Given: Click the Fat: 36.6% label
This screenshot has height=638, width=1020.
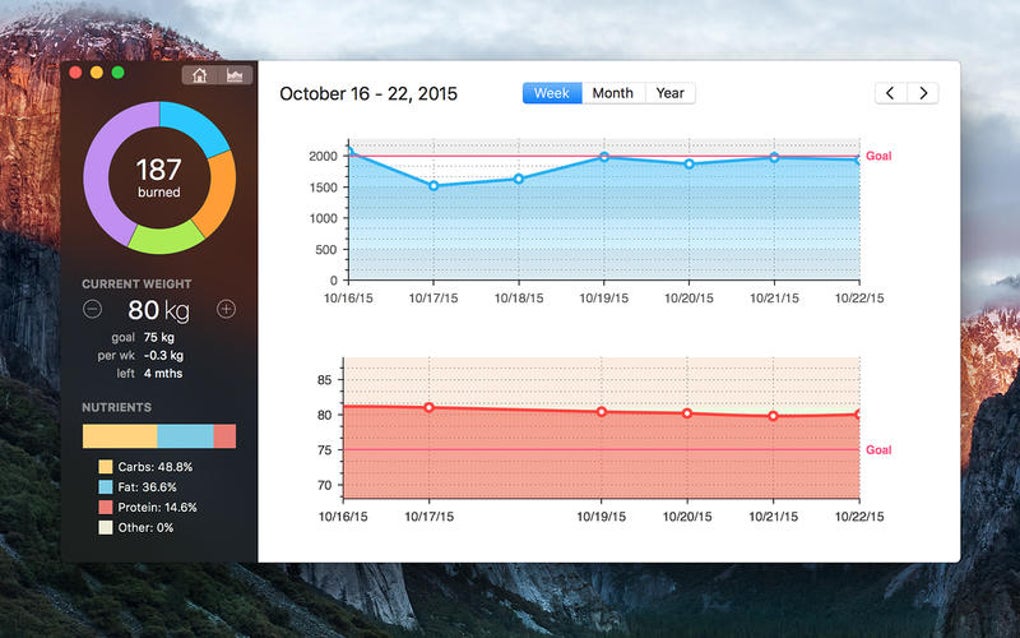Looking at the screenshot, I should 147,487.
